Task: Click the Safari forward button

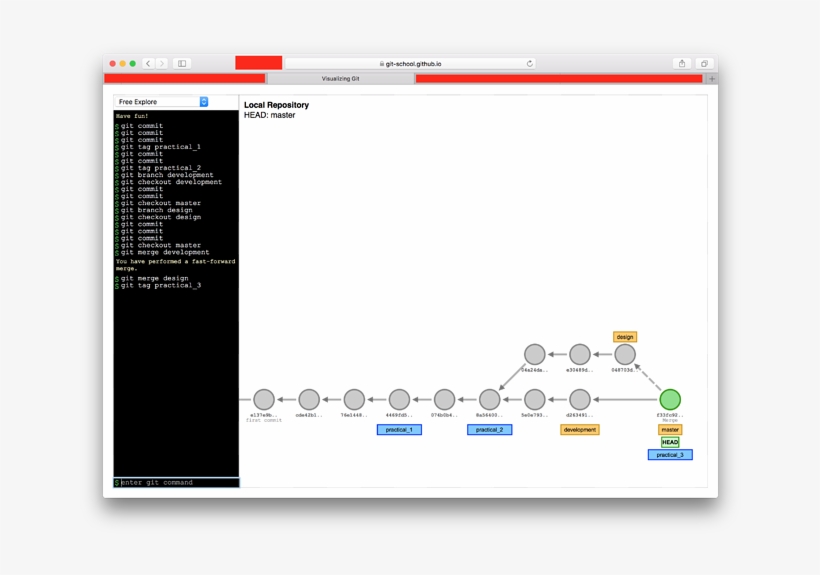Action: (162, 63)
